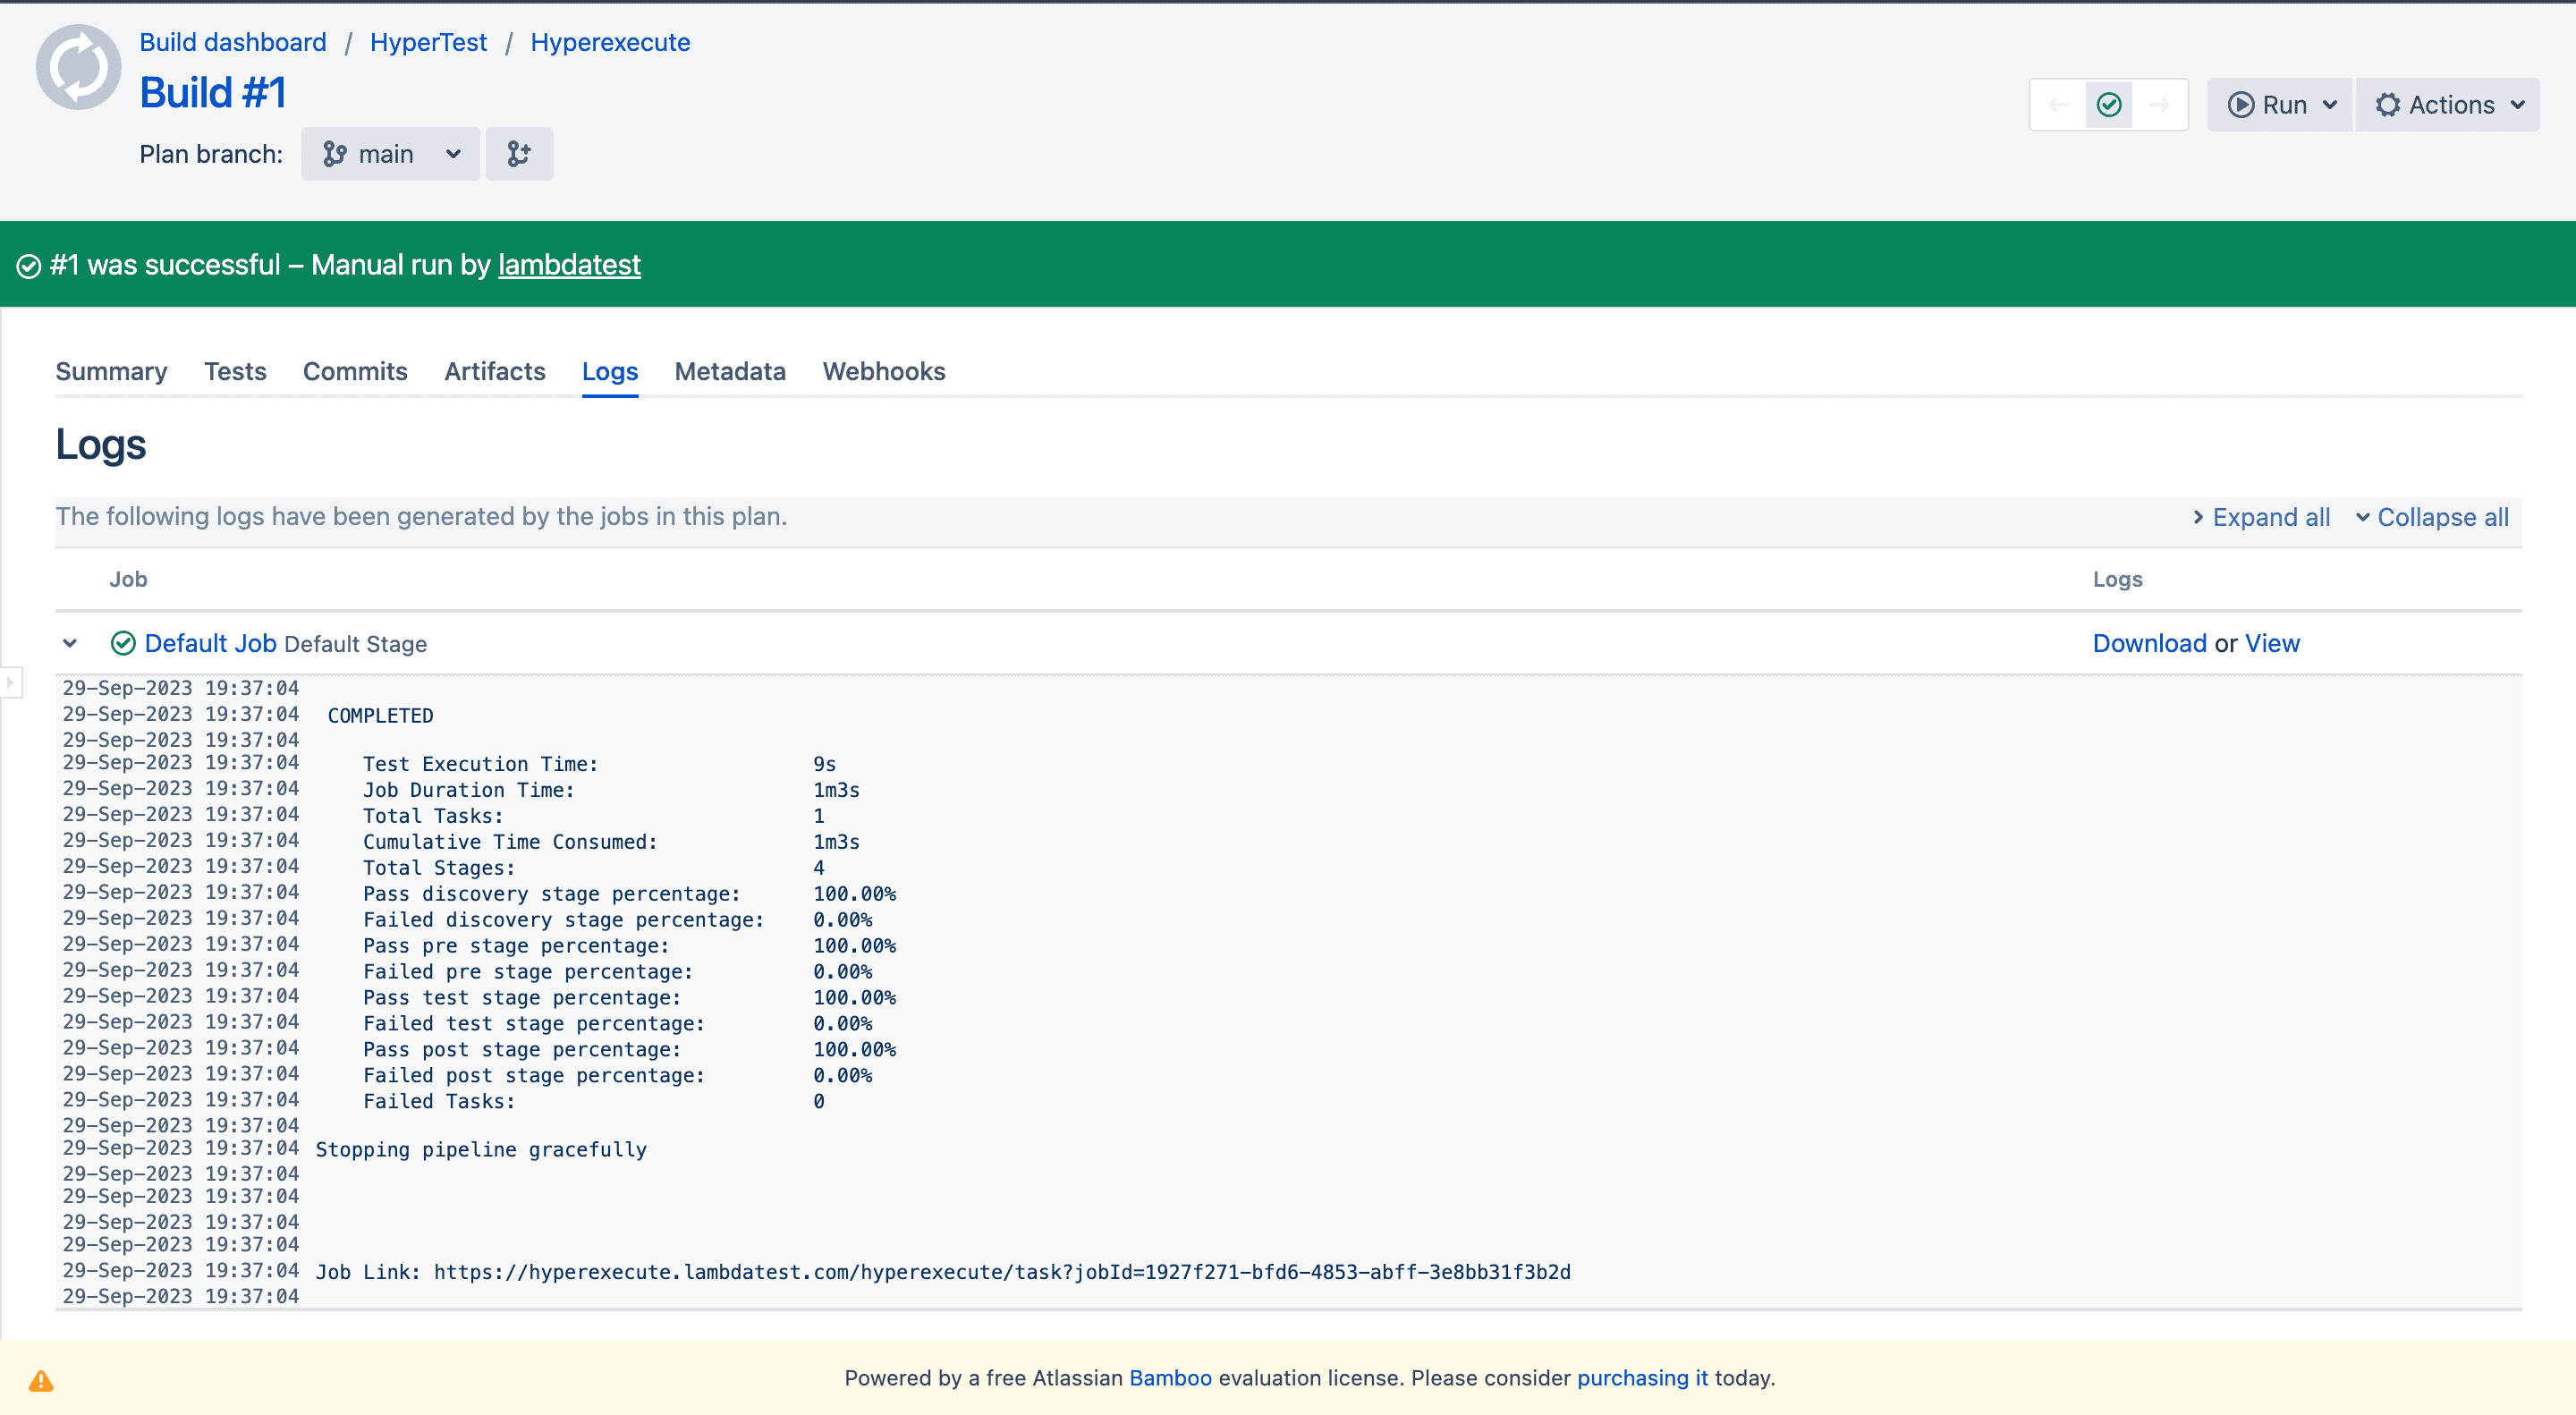
Task: Expand all job logs
Action: [2261, 517]
